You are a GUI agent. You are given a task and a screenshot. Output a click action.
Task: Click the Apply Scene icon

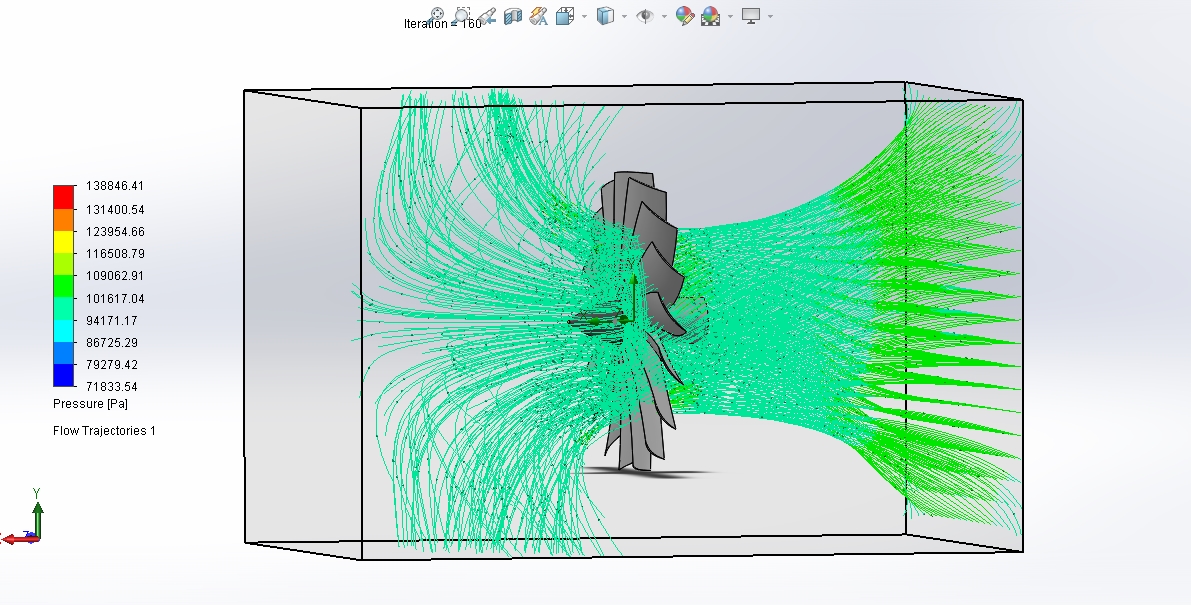(711, 16)
